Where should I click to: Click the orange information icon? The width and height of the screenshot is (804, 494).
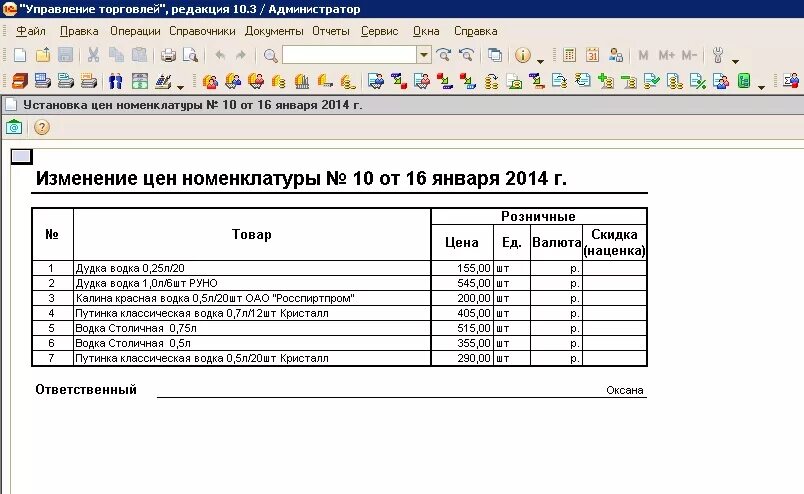pos(522,55)
